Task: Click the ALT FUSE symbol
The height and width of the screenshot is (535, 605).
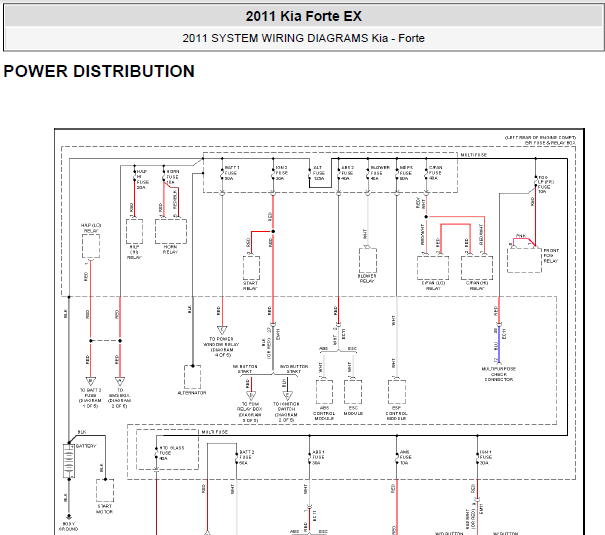Action: 309,174
